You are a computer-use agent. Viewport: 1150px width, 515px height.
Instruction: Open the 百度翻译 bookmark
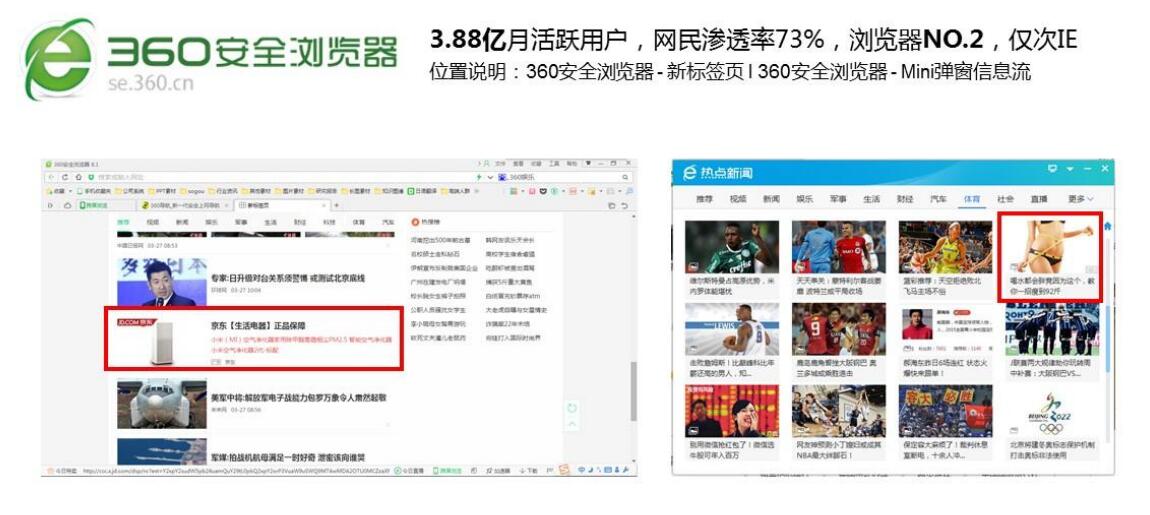tap(424, 191)
